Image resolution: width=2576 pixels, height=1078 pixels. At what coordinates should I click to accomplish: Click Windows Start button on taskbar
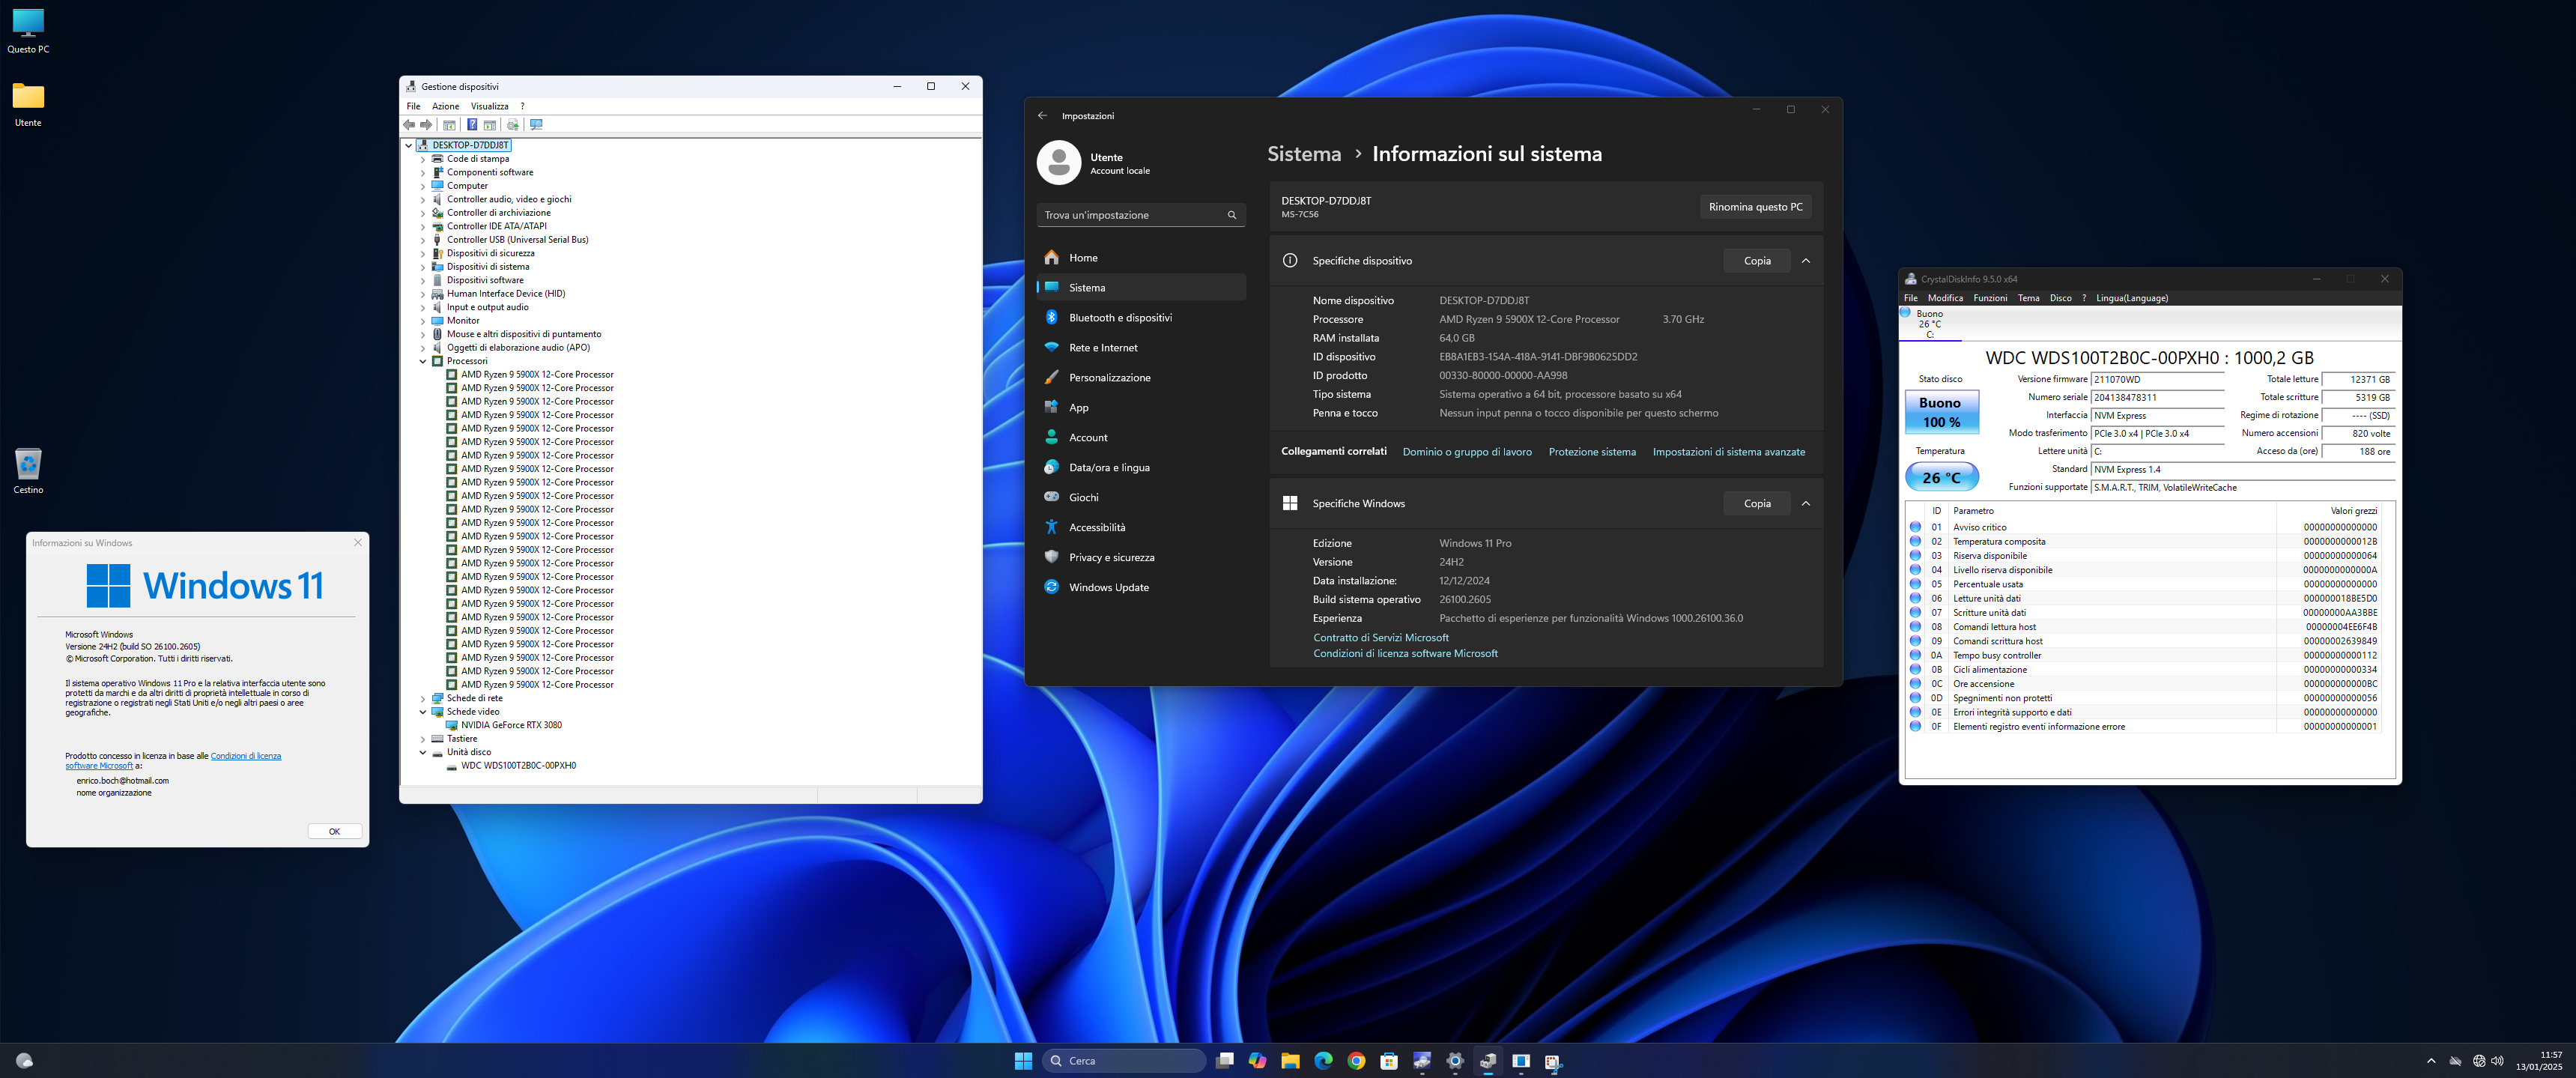1023,1061
